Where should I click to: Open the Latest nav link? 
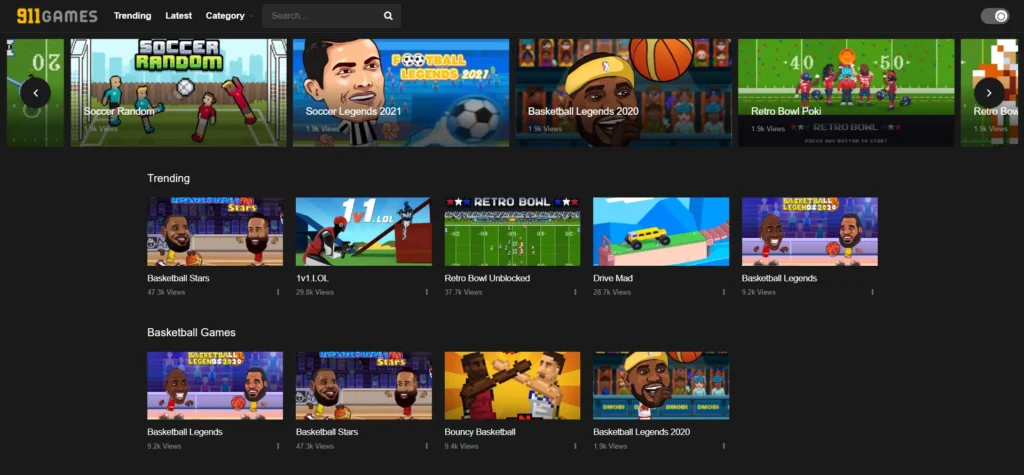click(178, 16)
